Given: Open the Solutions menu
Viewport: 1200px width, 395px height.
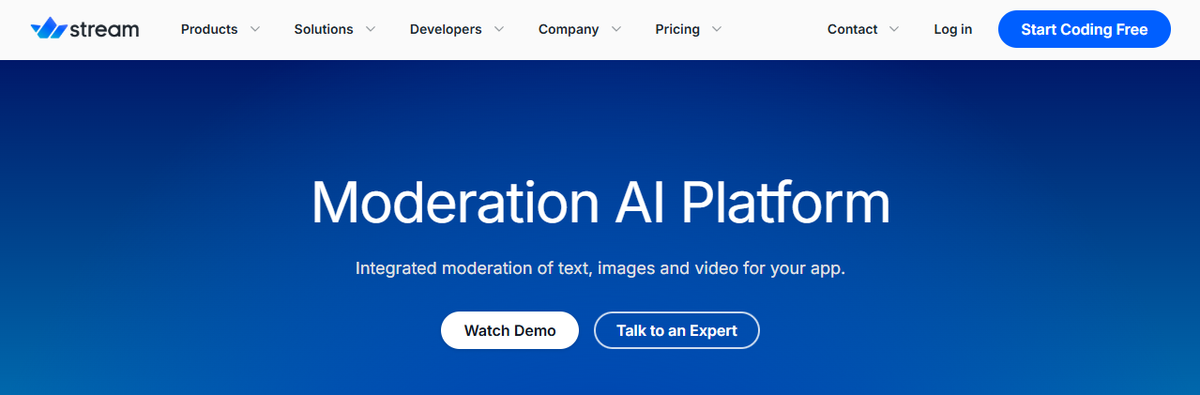Looking at the screenshot, I should pos(323,29).
